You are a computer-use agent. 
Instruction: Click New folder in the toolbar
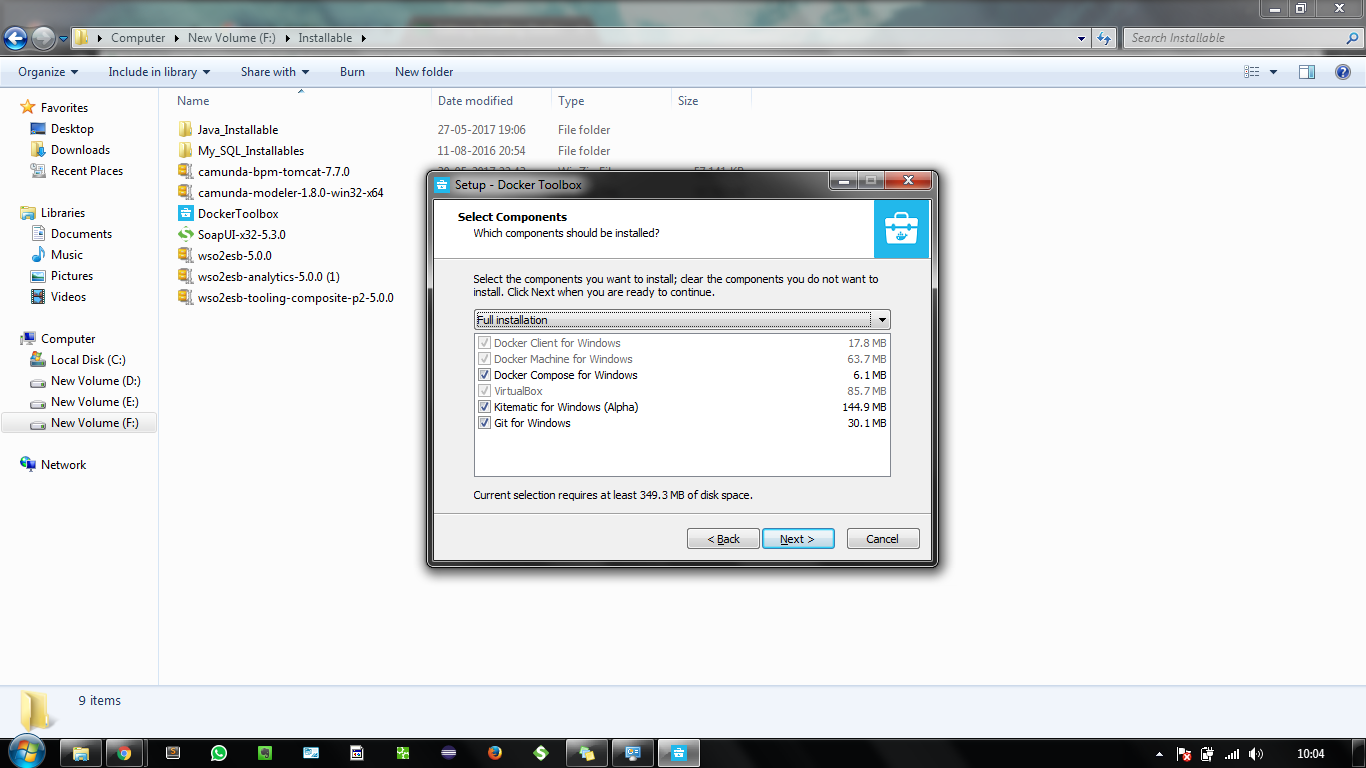tap(423, 72)
